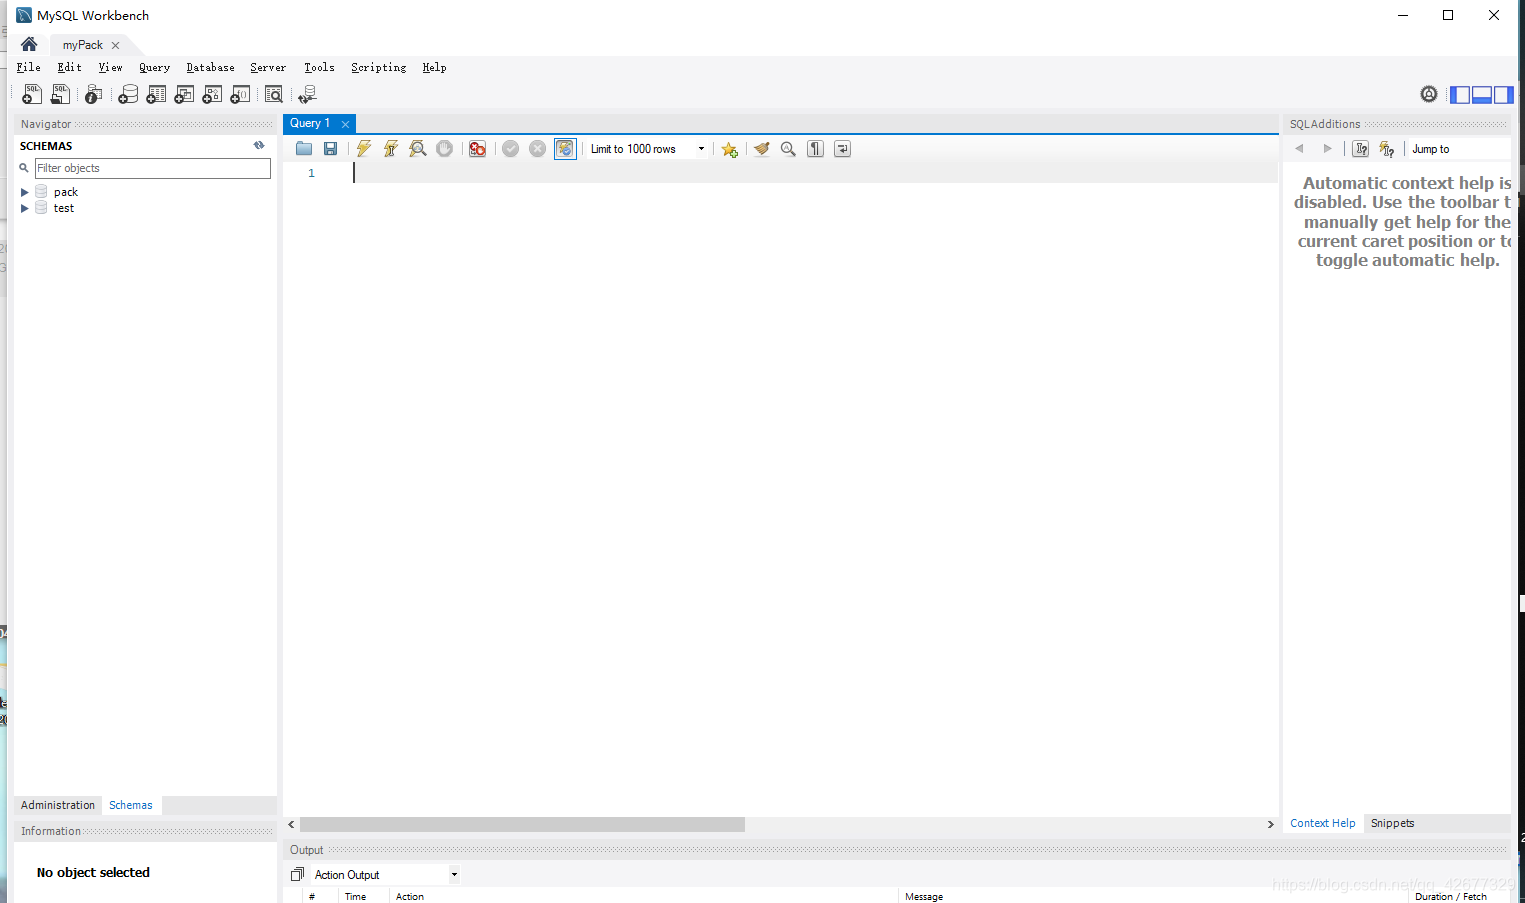The image size is (1525, 903).
Task: Execute statement under cursor icon
Action: click(x=391, y=149)
